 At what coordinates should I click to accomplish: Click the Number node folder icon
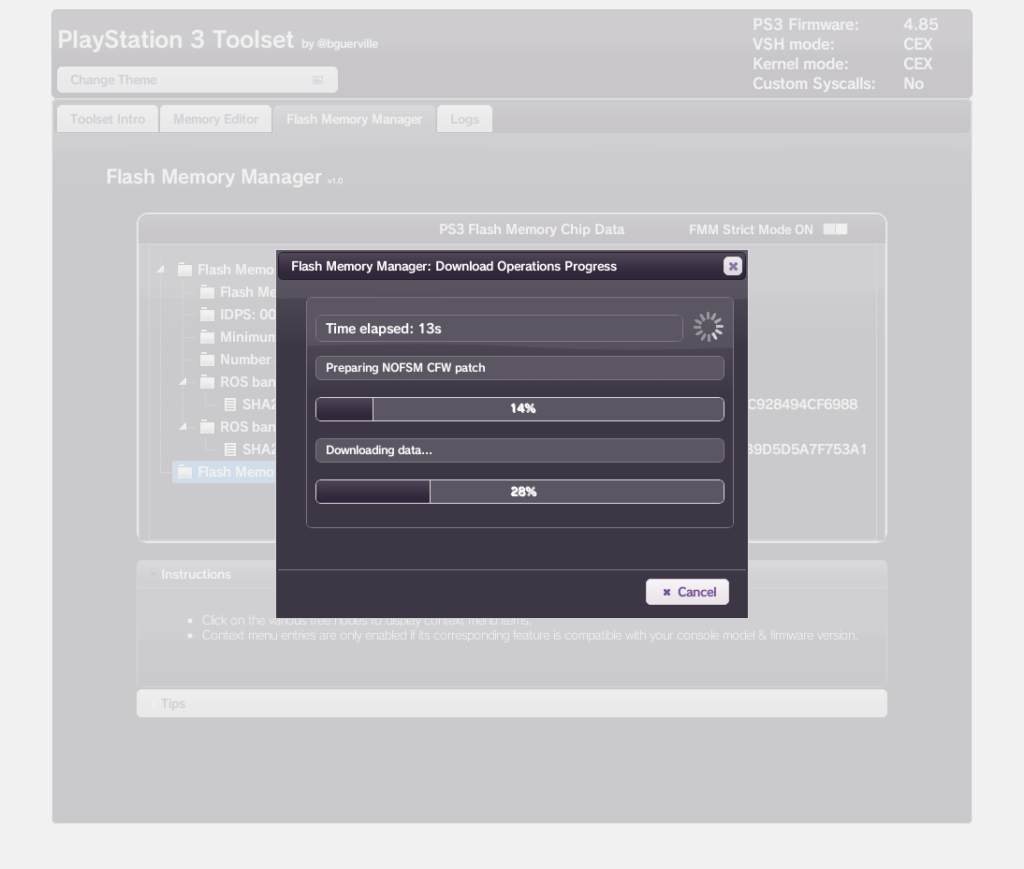(x=207, y=360)
